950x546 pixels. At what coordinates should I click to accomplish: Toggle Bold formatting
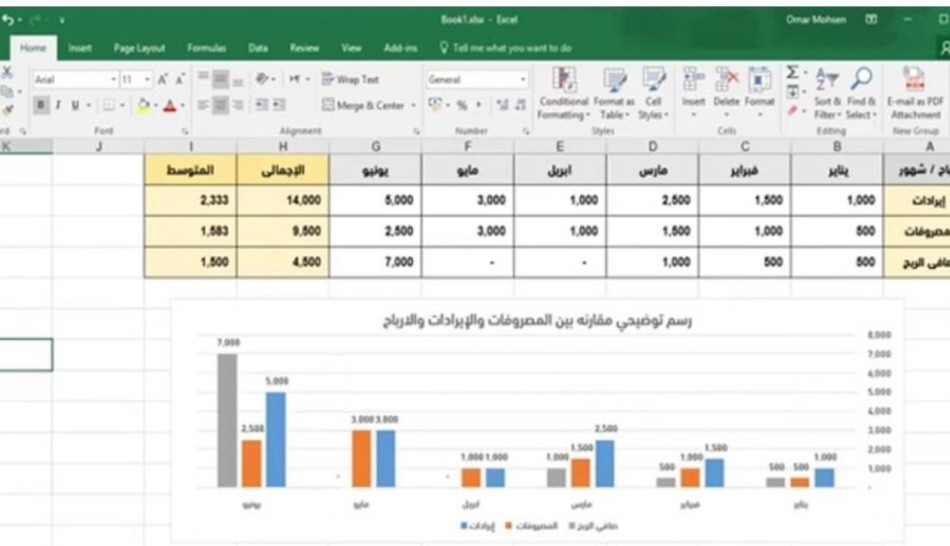41,105
